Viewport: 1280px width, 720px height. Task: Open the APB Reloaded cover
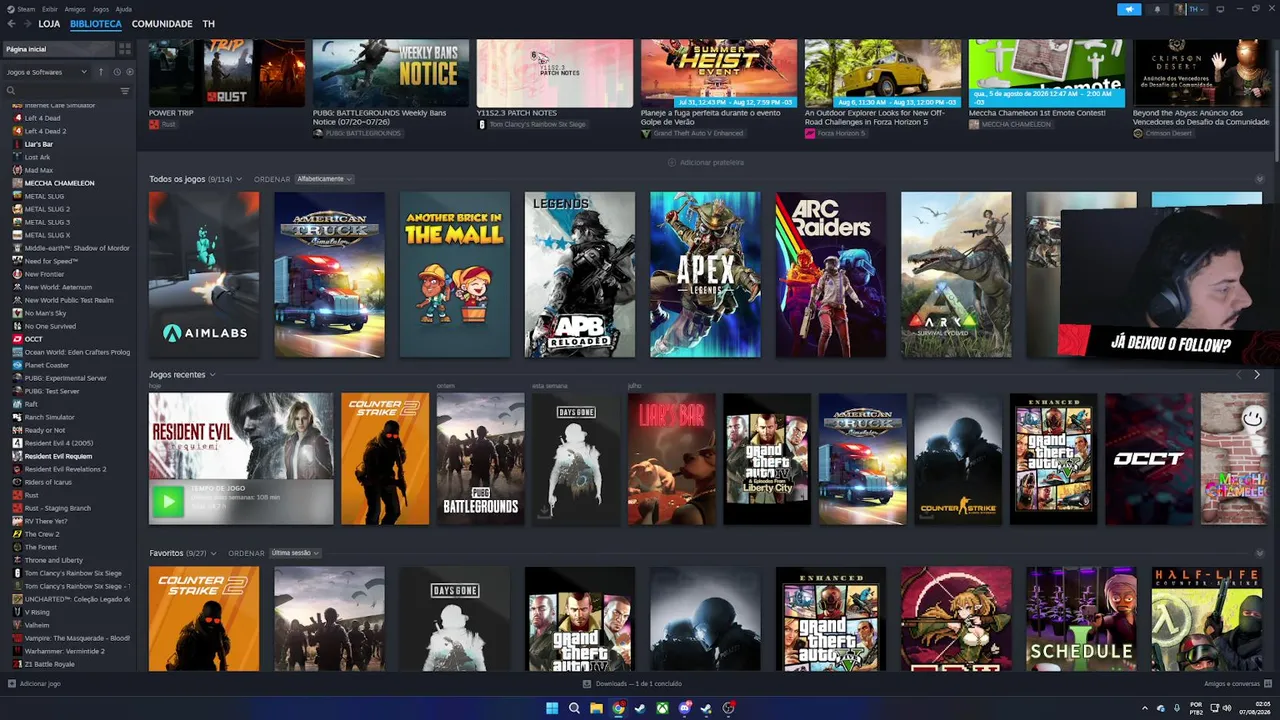580,275
